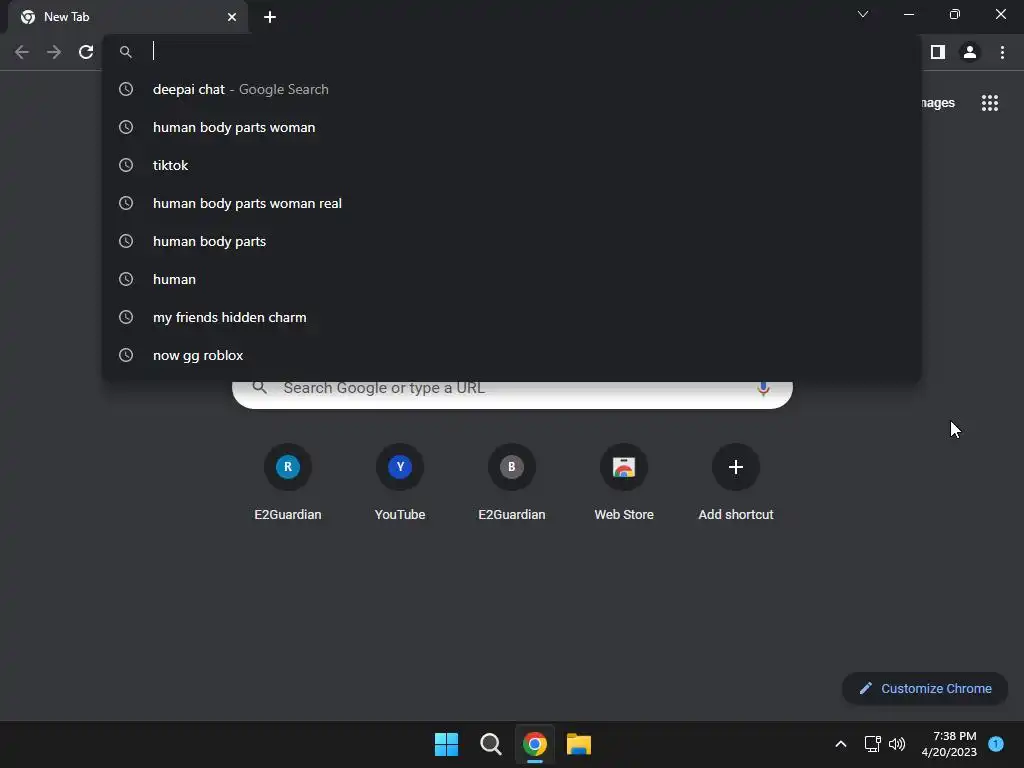Go forward using the forward arrow

54,52
